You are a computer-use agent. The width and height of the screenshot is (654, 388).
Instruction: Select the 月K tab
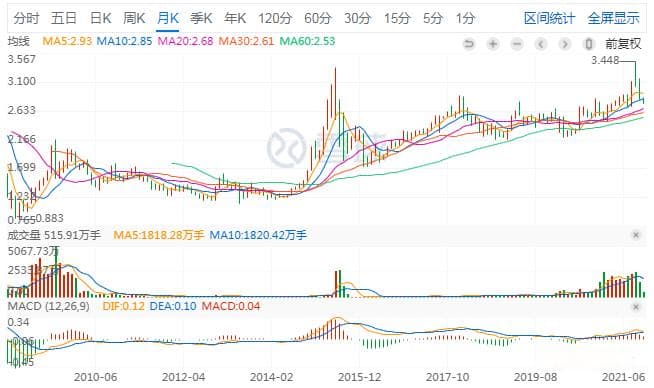[168, 18]
